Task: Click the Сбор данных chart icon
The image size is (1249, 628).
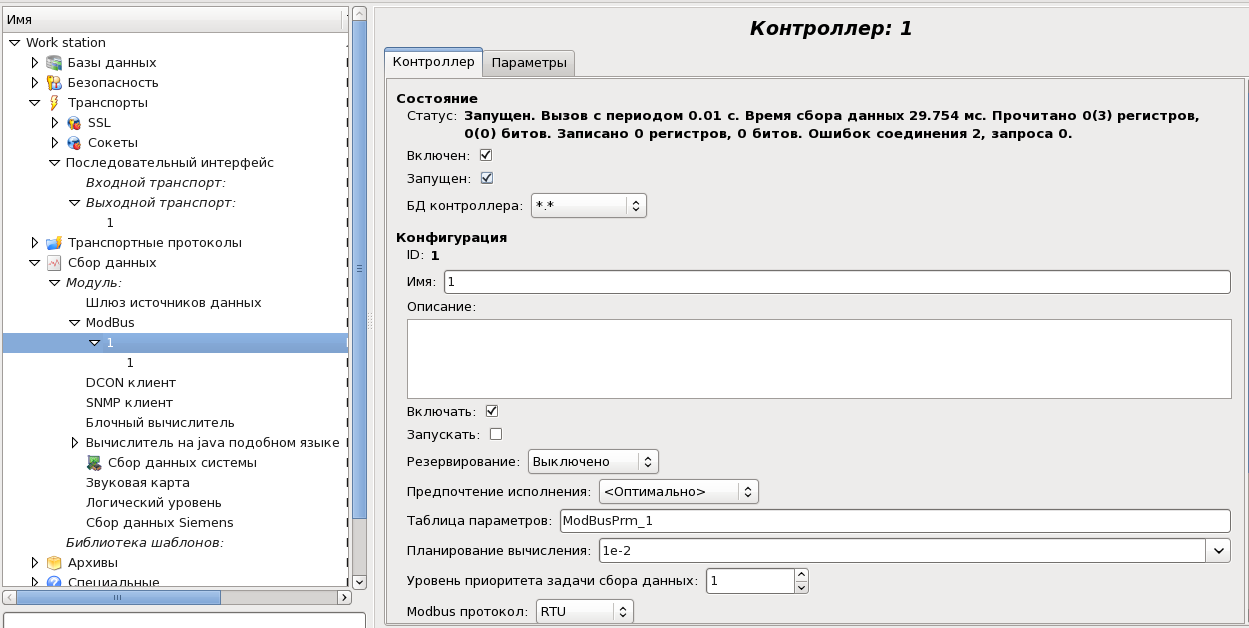Action: 54,263
